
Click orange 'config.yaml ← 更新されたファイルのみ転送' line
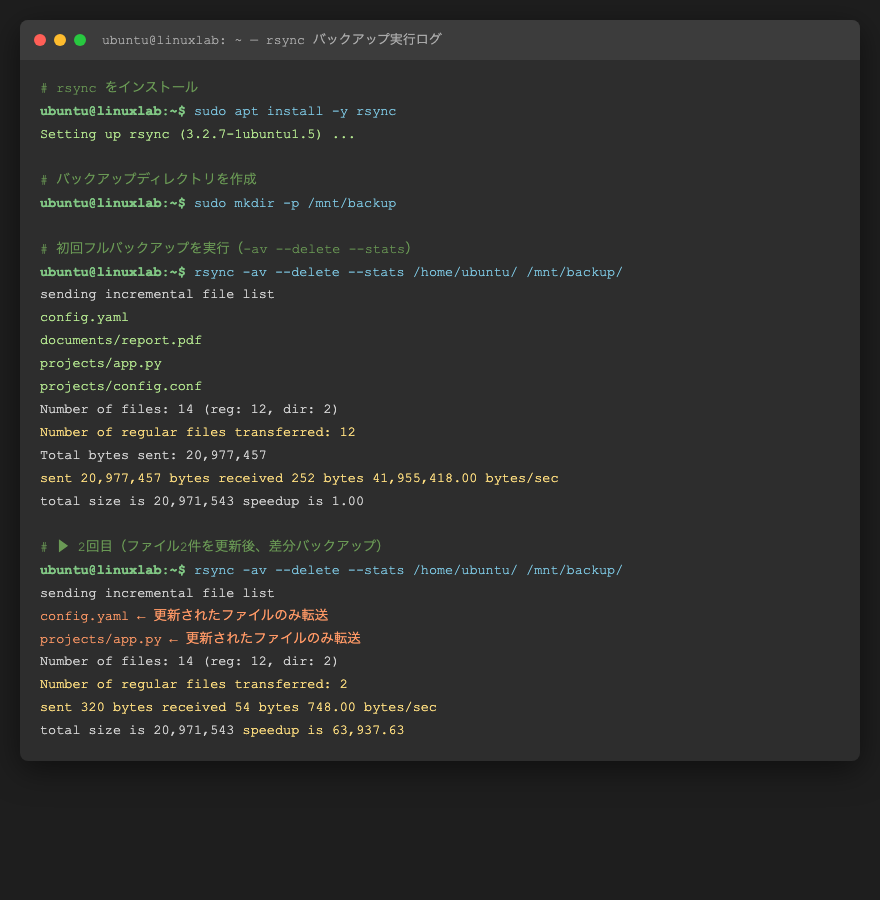tap(184, 615)
